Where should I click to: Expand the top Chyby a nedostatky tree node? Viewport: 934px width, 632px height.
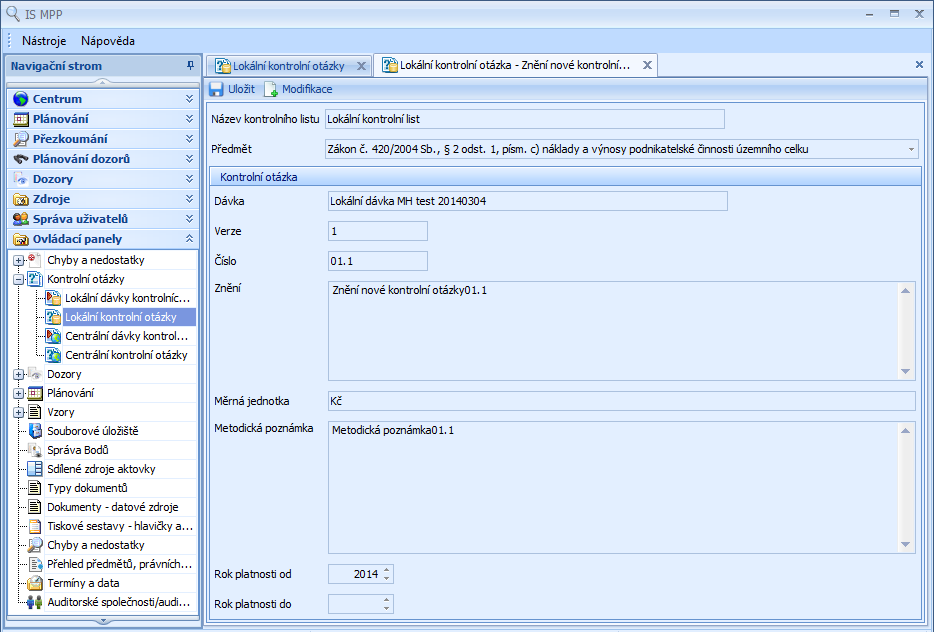18,260
